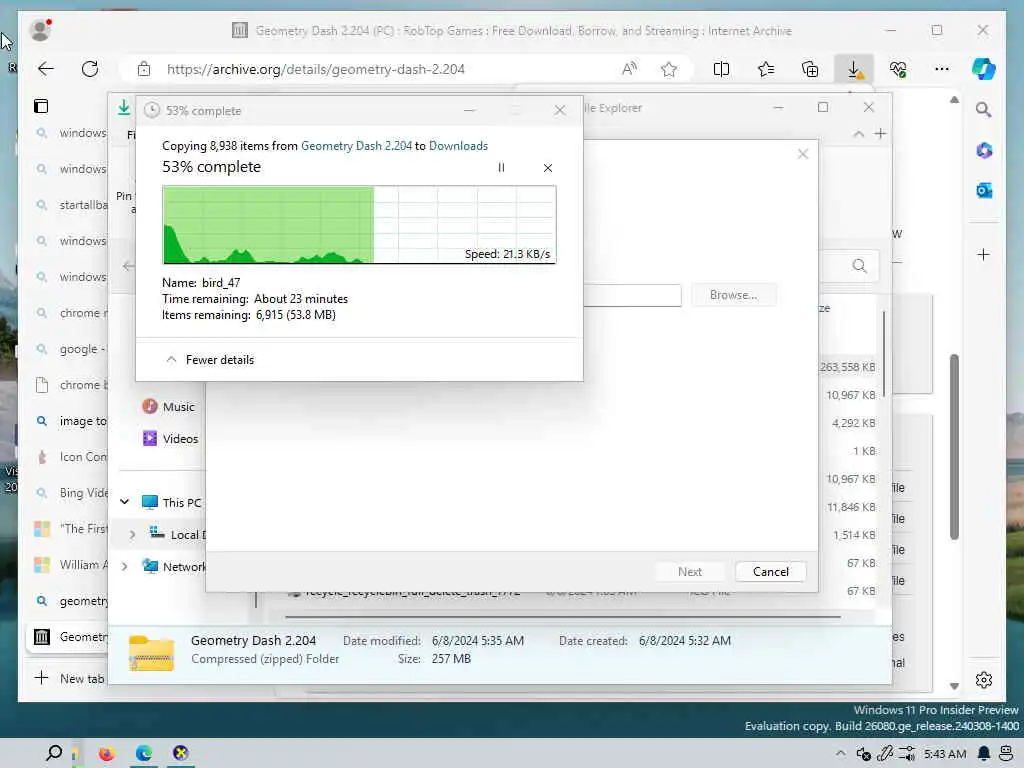This screenshot has width=1024, height=768.
Task: Switch to Icon Converter tab
Action: [69, 457]
